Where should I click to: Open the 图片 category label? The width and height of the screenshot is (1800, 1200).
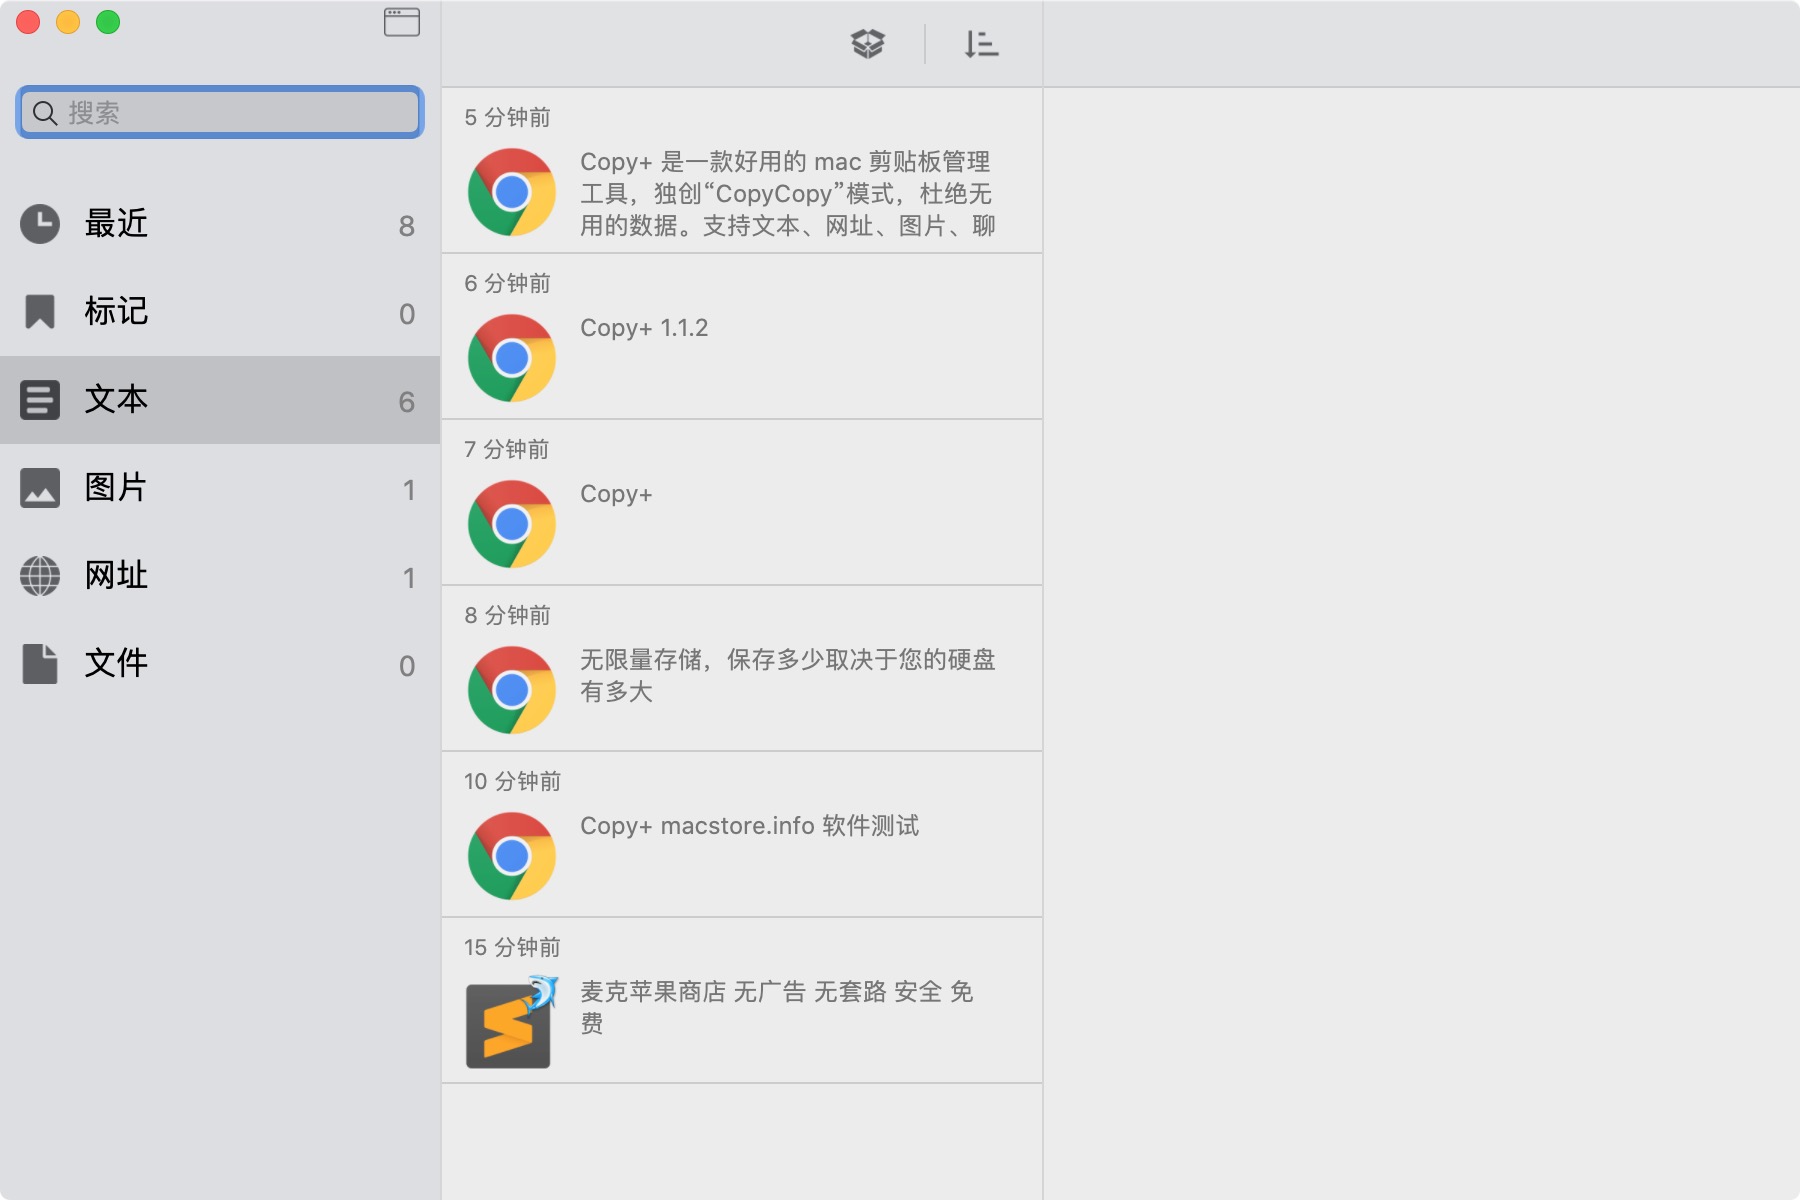(x=116, y=487)
